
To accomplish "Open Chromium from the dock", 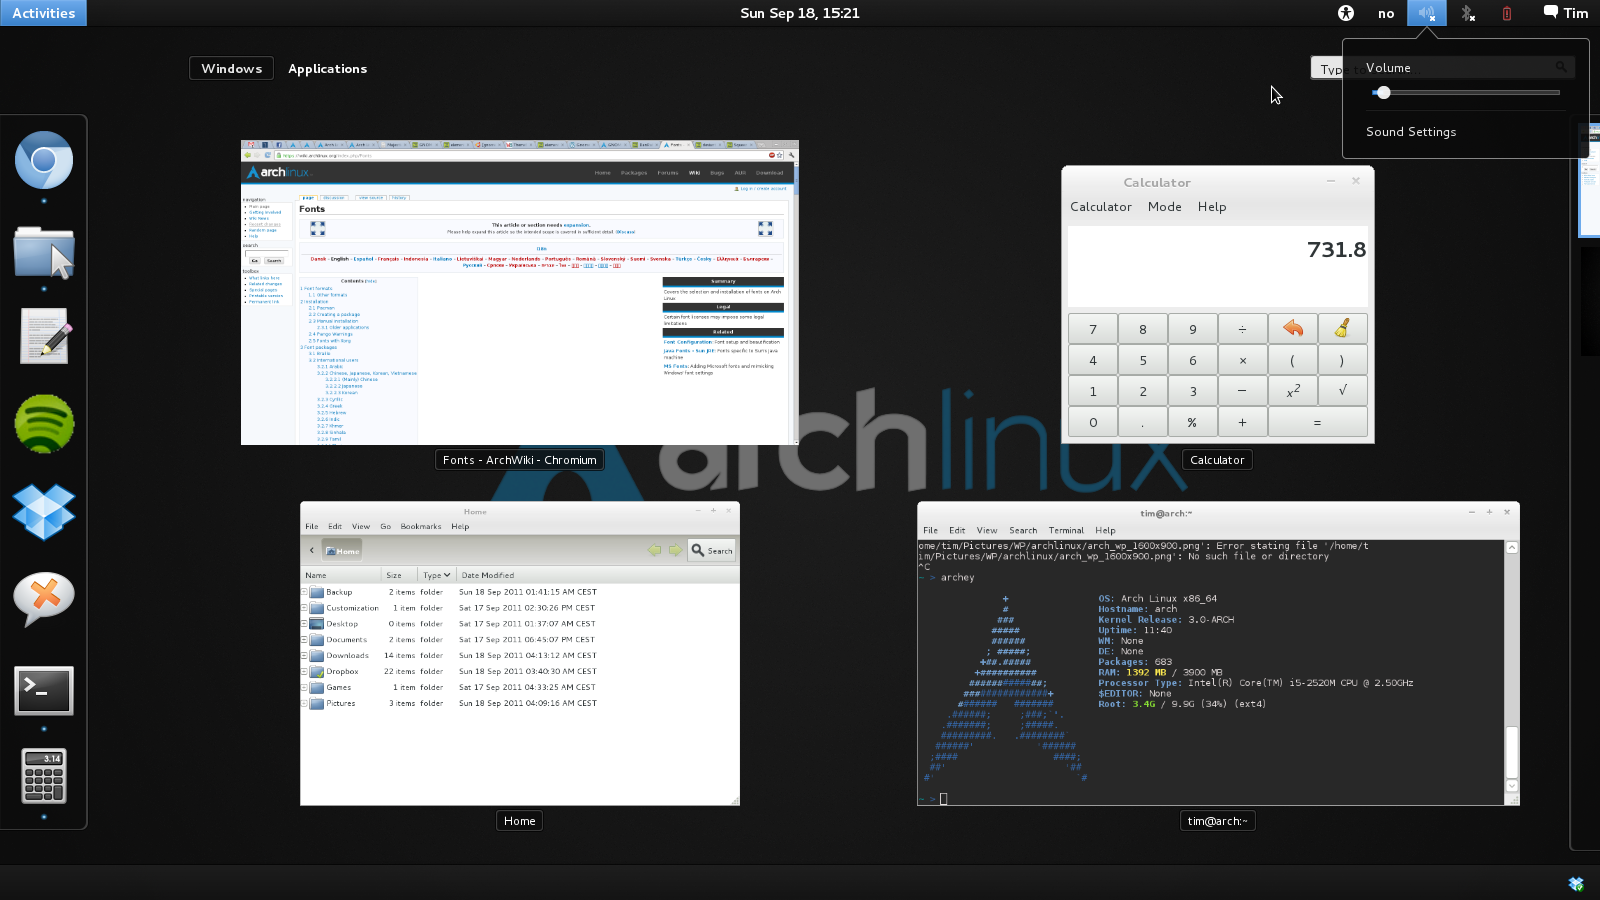I will point(43,160).
